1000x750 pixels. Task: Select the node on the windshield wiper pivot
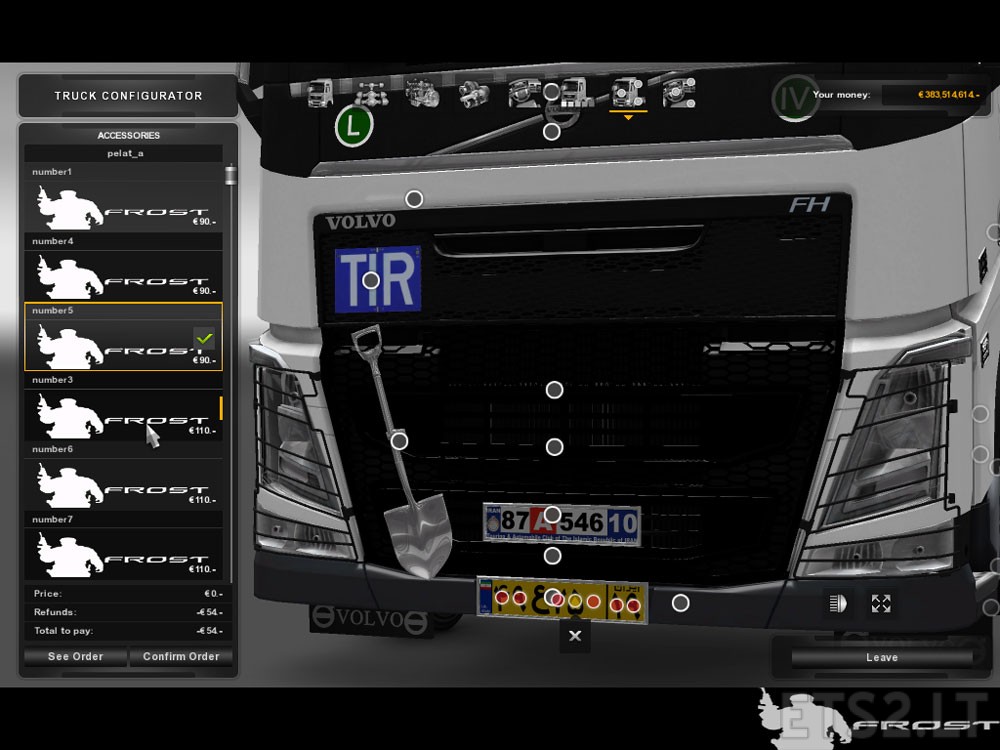552,132
